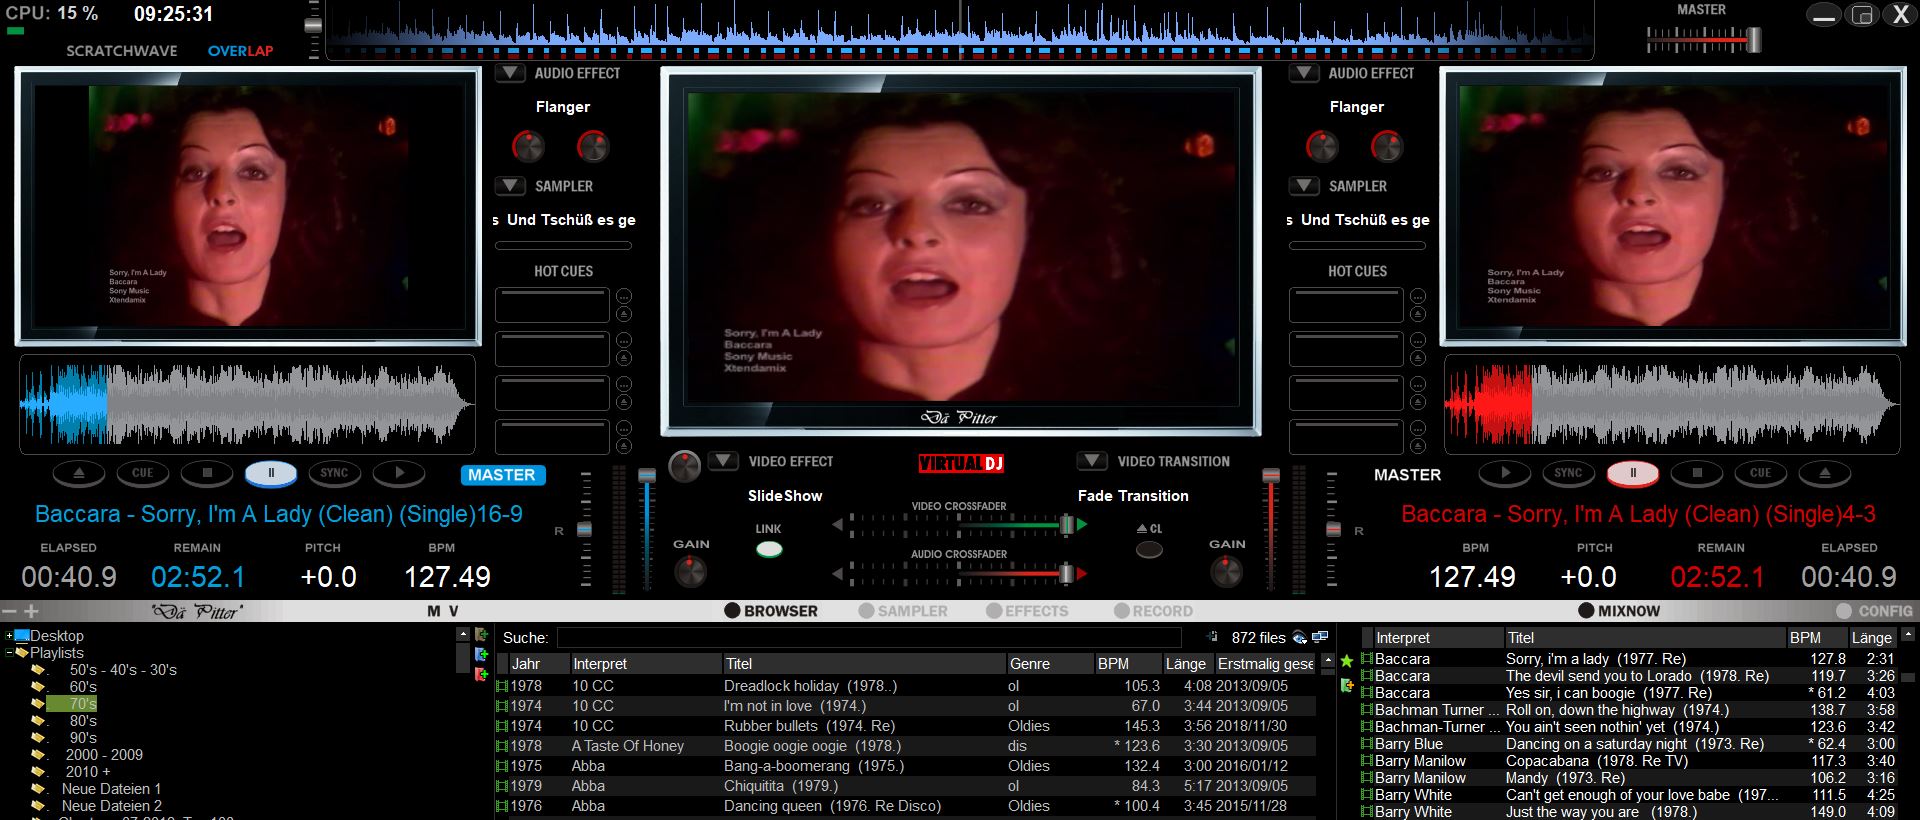
Task: Click video crossfader right green arrow
Action: point(1082,524)
